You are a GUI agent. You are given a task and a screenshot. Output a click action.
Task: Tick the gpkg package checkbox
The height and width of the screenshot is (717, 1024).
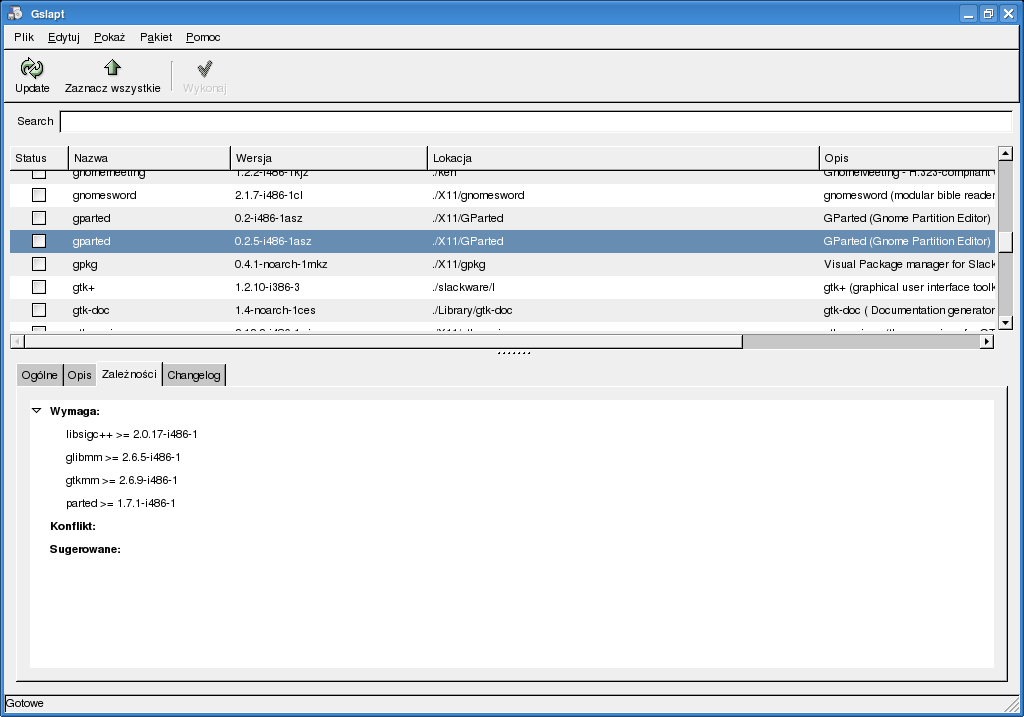[x=39, y=264]
